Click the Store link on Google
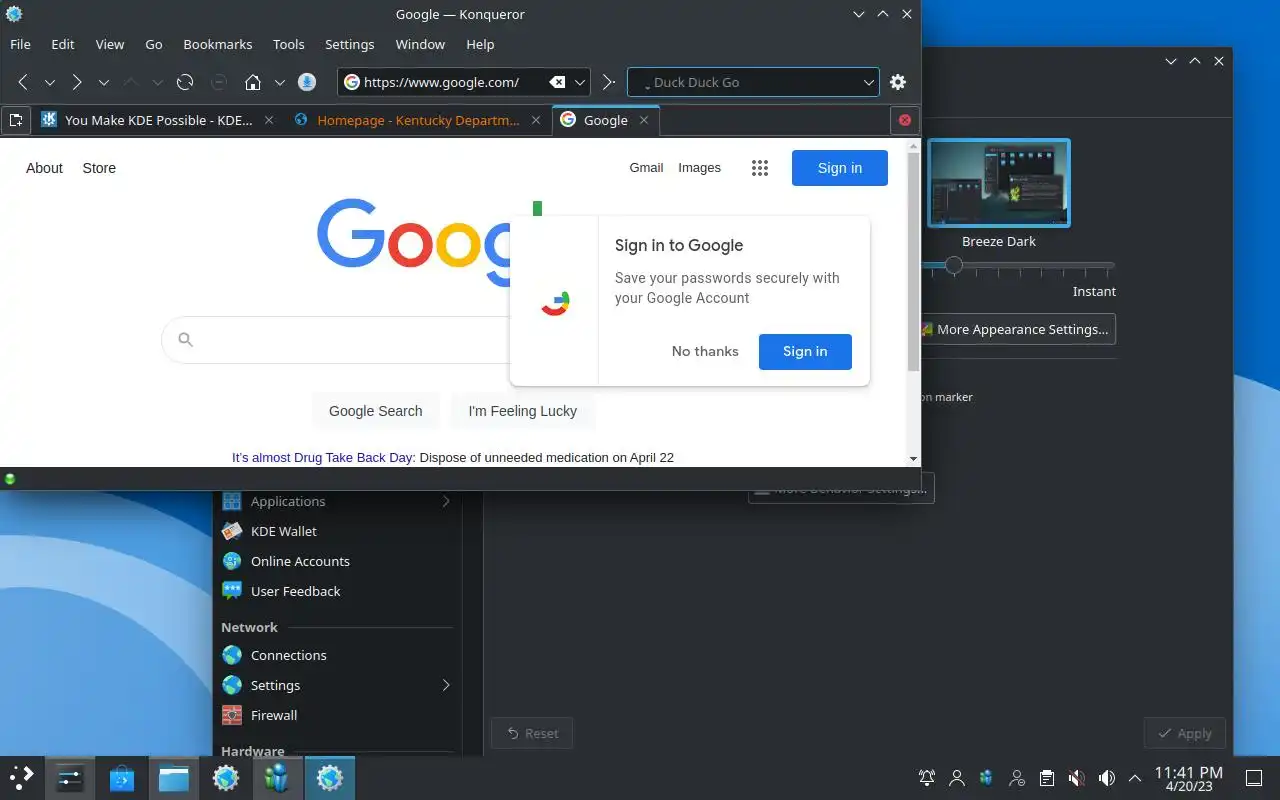Image resolution: width=1280 pixels, height=800 pixels. [99, 168]
